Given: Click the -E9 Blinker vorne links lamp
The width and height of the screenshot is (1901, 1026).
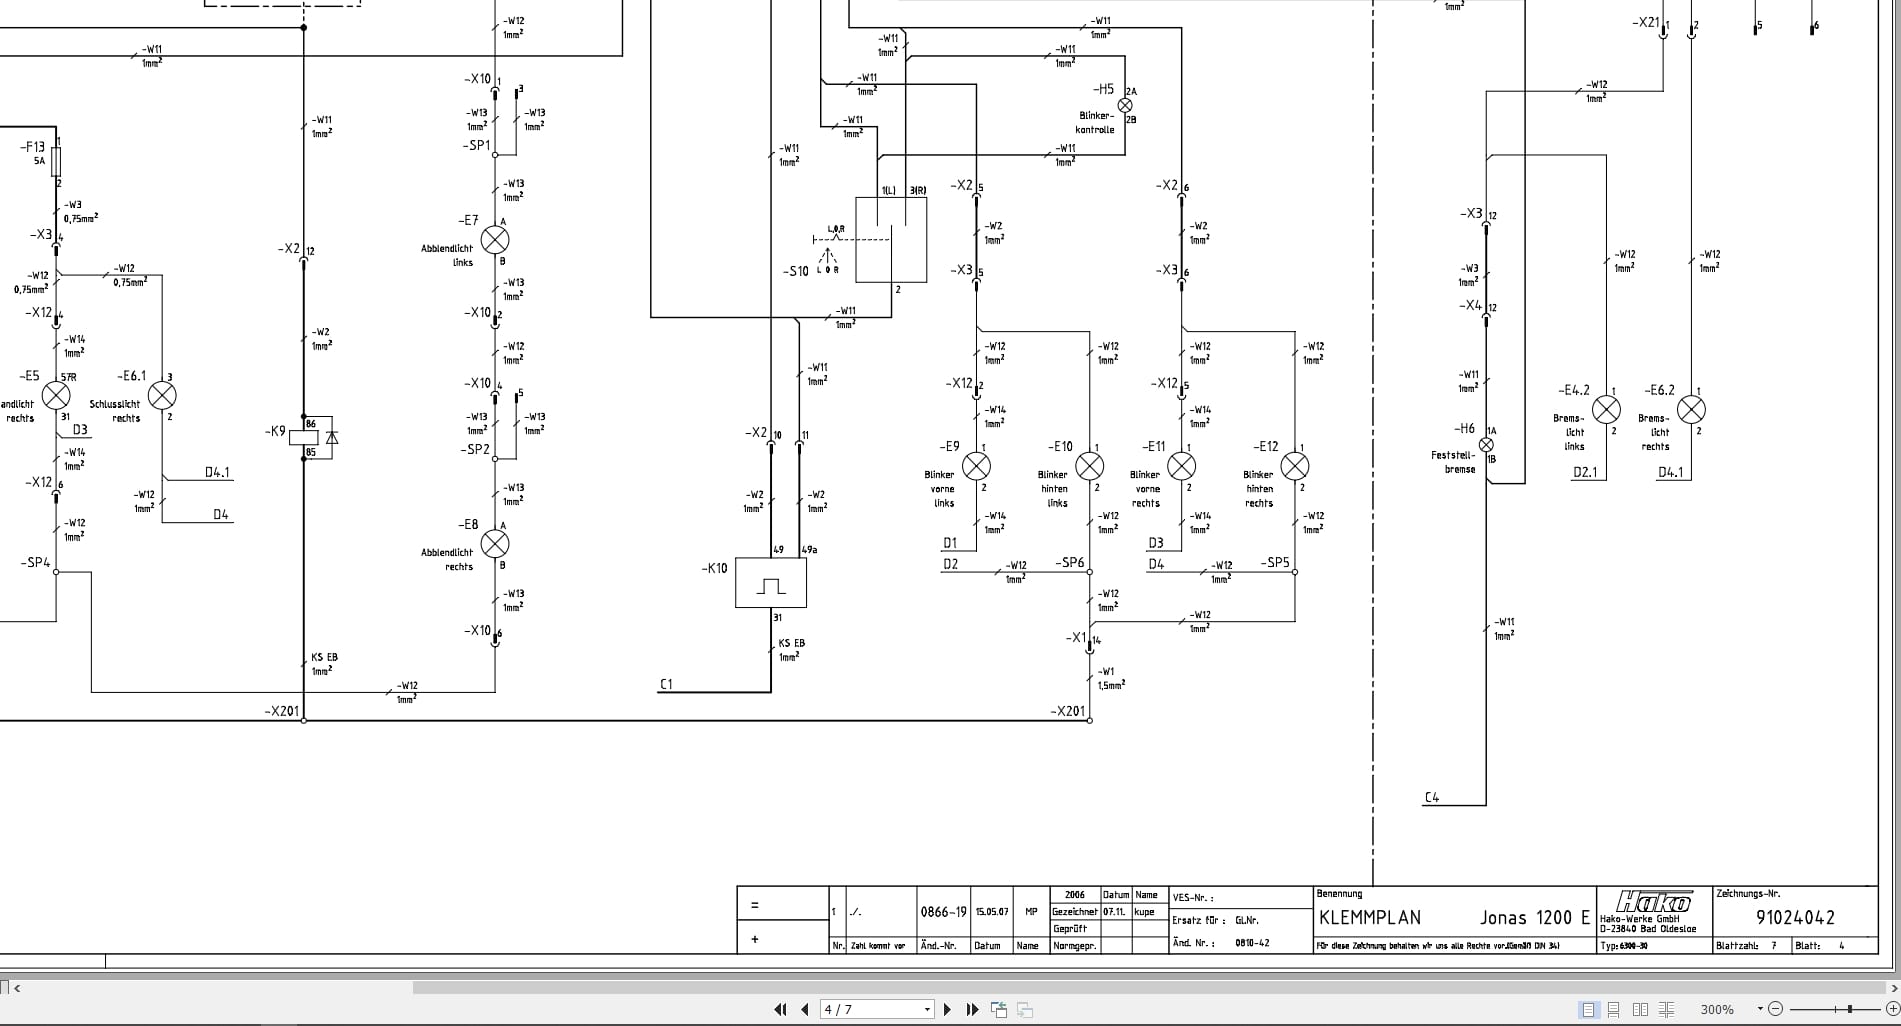Looking at the screenshot, I should (x=976, y=466).
